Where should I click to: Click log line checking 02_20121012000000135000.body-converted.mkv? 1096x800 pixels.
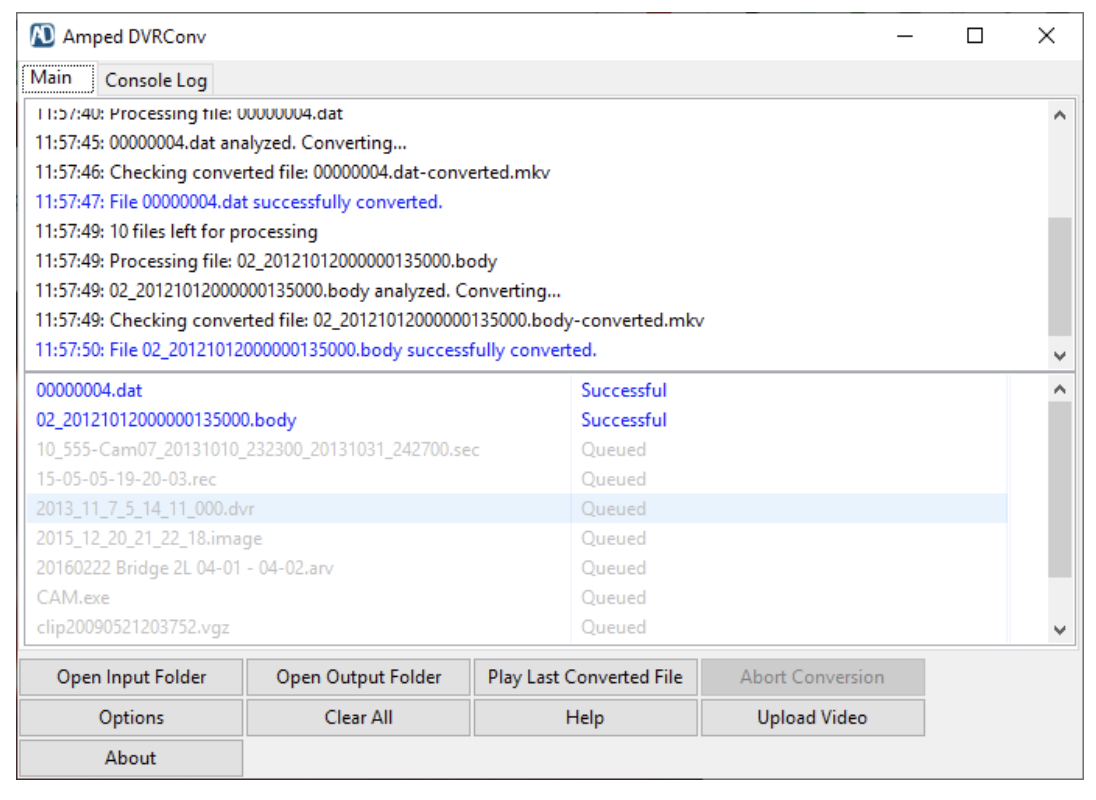pos(370,321)
